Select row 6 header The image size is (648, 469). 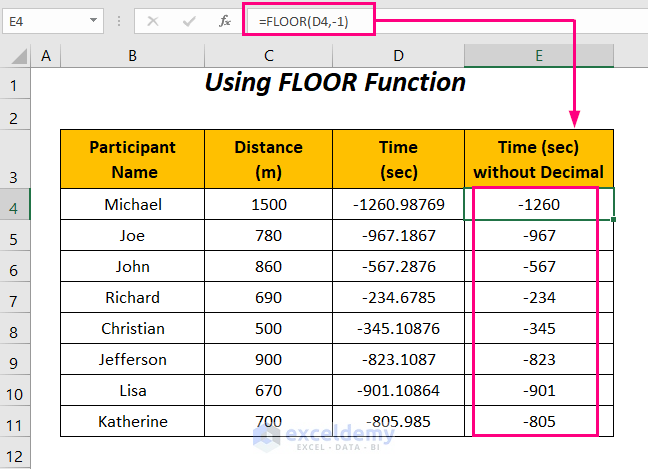click(14, 267)
